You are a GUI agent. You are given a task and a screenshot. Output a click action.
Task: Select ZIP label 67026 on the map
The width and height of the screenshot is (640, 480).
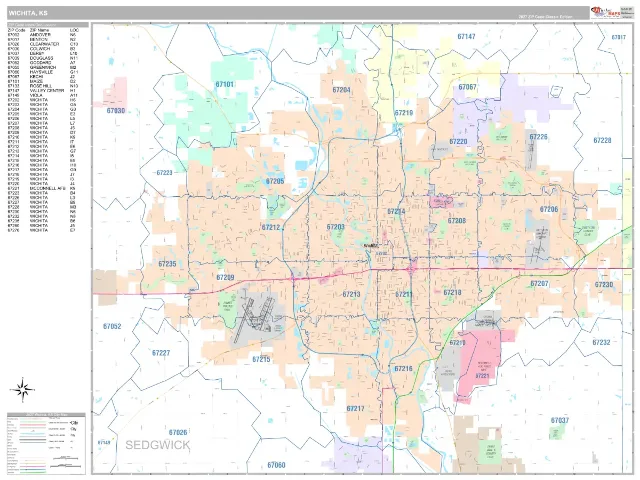click(178, 432)
